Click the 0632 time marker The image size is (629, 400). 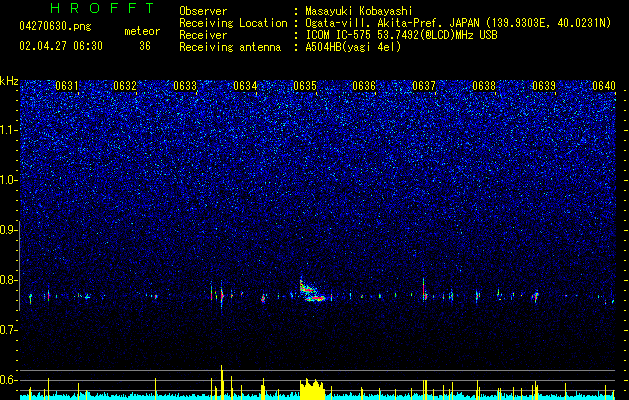point(125,86)
